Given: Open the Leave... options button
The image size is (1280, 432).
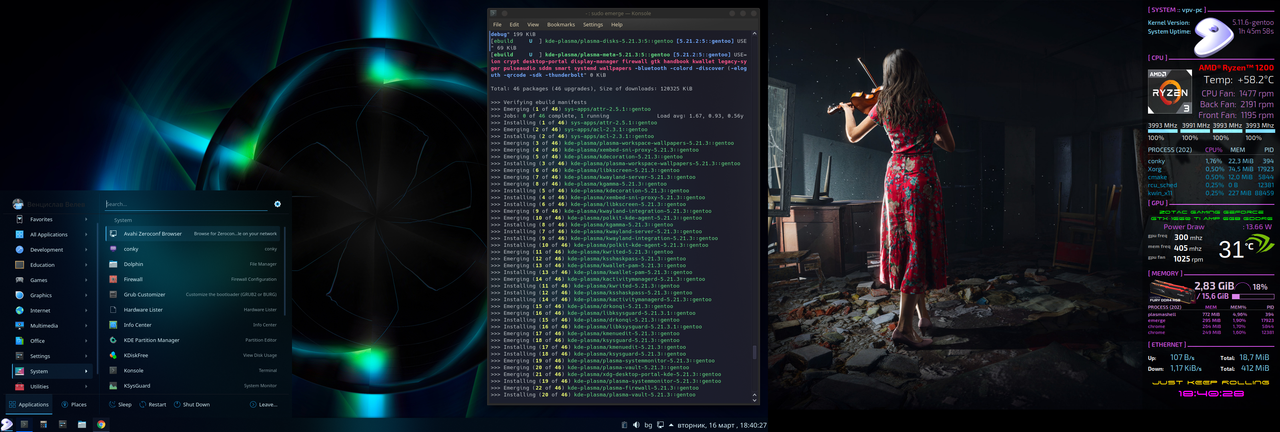Looking at the screenshot, I should point(262,404).
